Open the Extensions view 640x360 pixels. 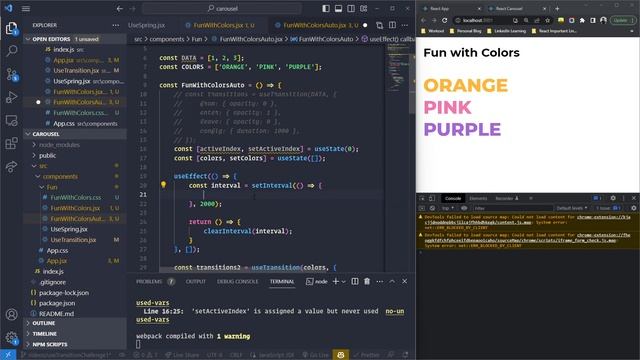click(x=11, y=143)
